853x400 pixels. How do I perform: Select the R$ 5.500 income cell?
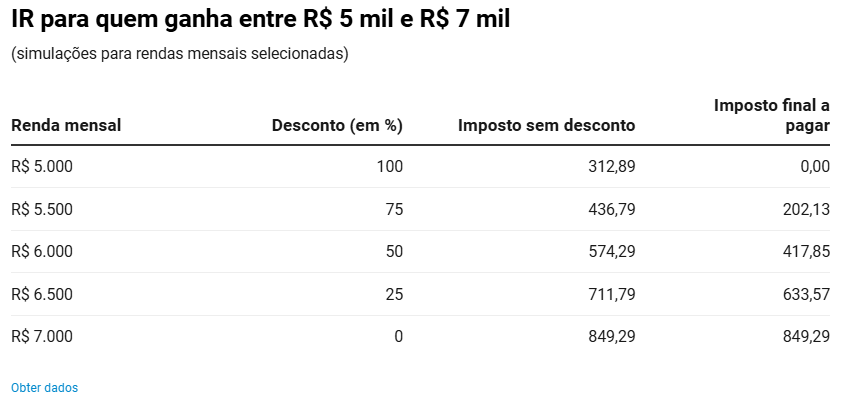coord(41,209)
